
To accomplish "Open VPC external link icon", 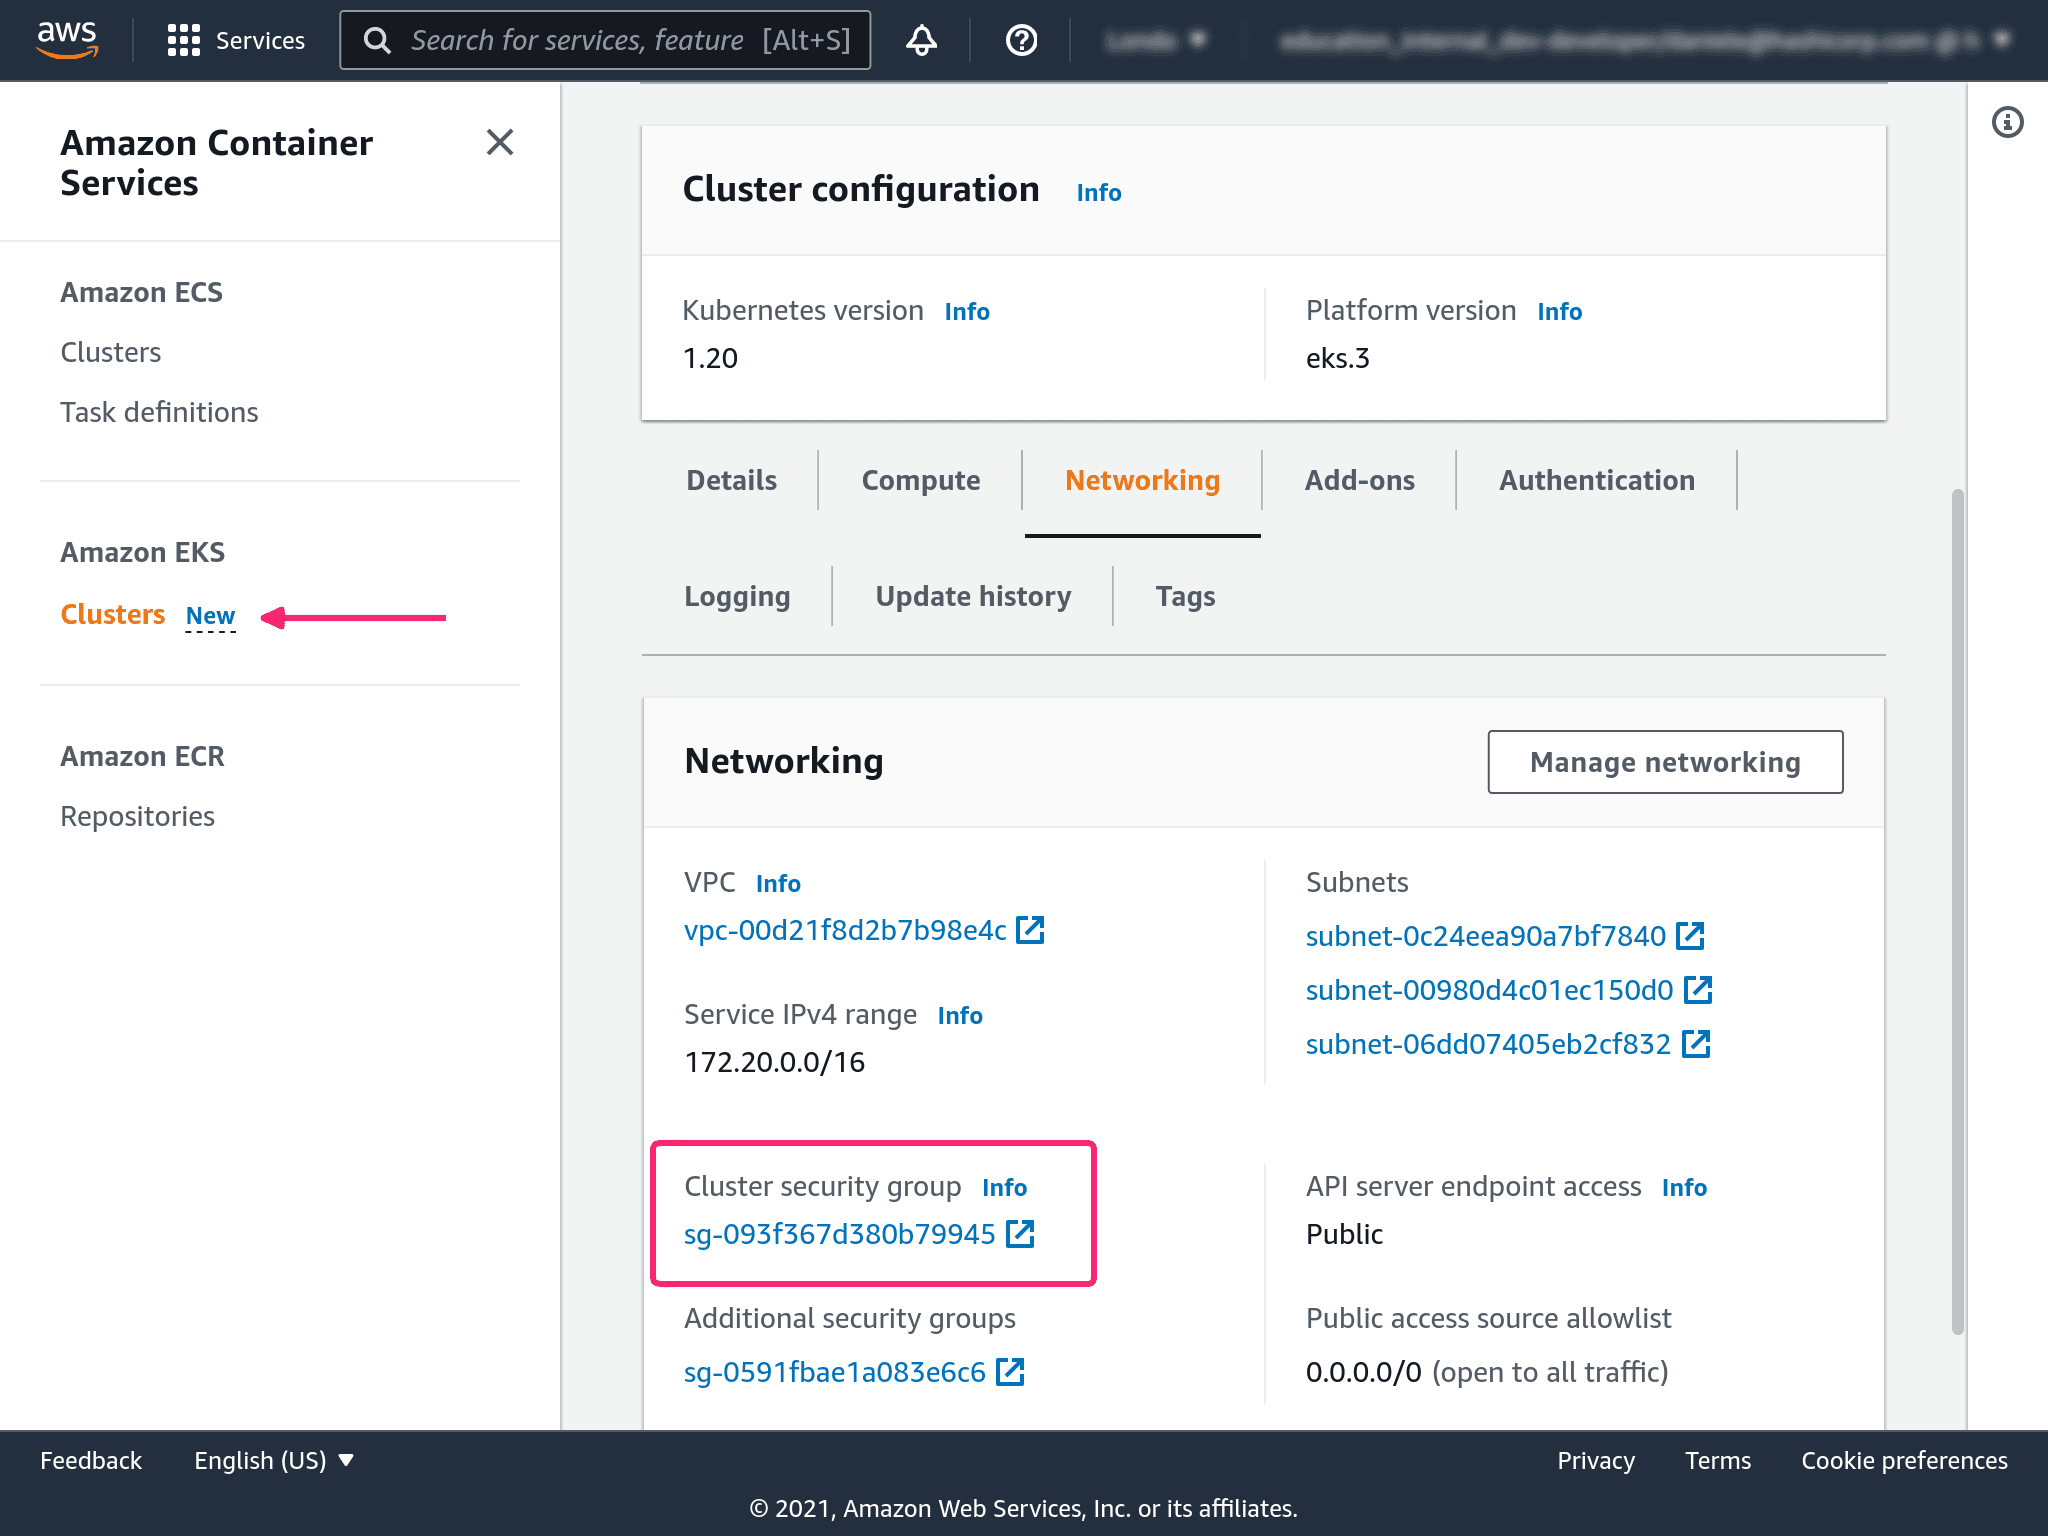I will (x=1030, y=930).
